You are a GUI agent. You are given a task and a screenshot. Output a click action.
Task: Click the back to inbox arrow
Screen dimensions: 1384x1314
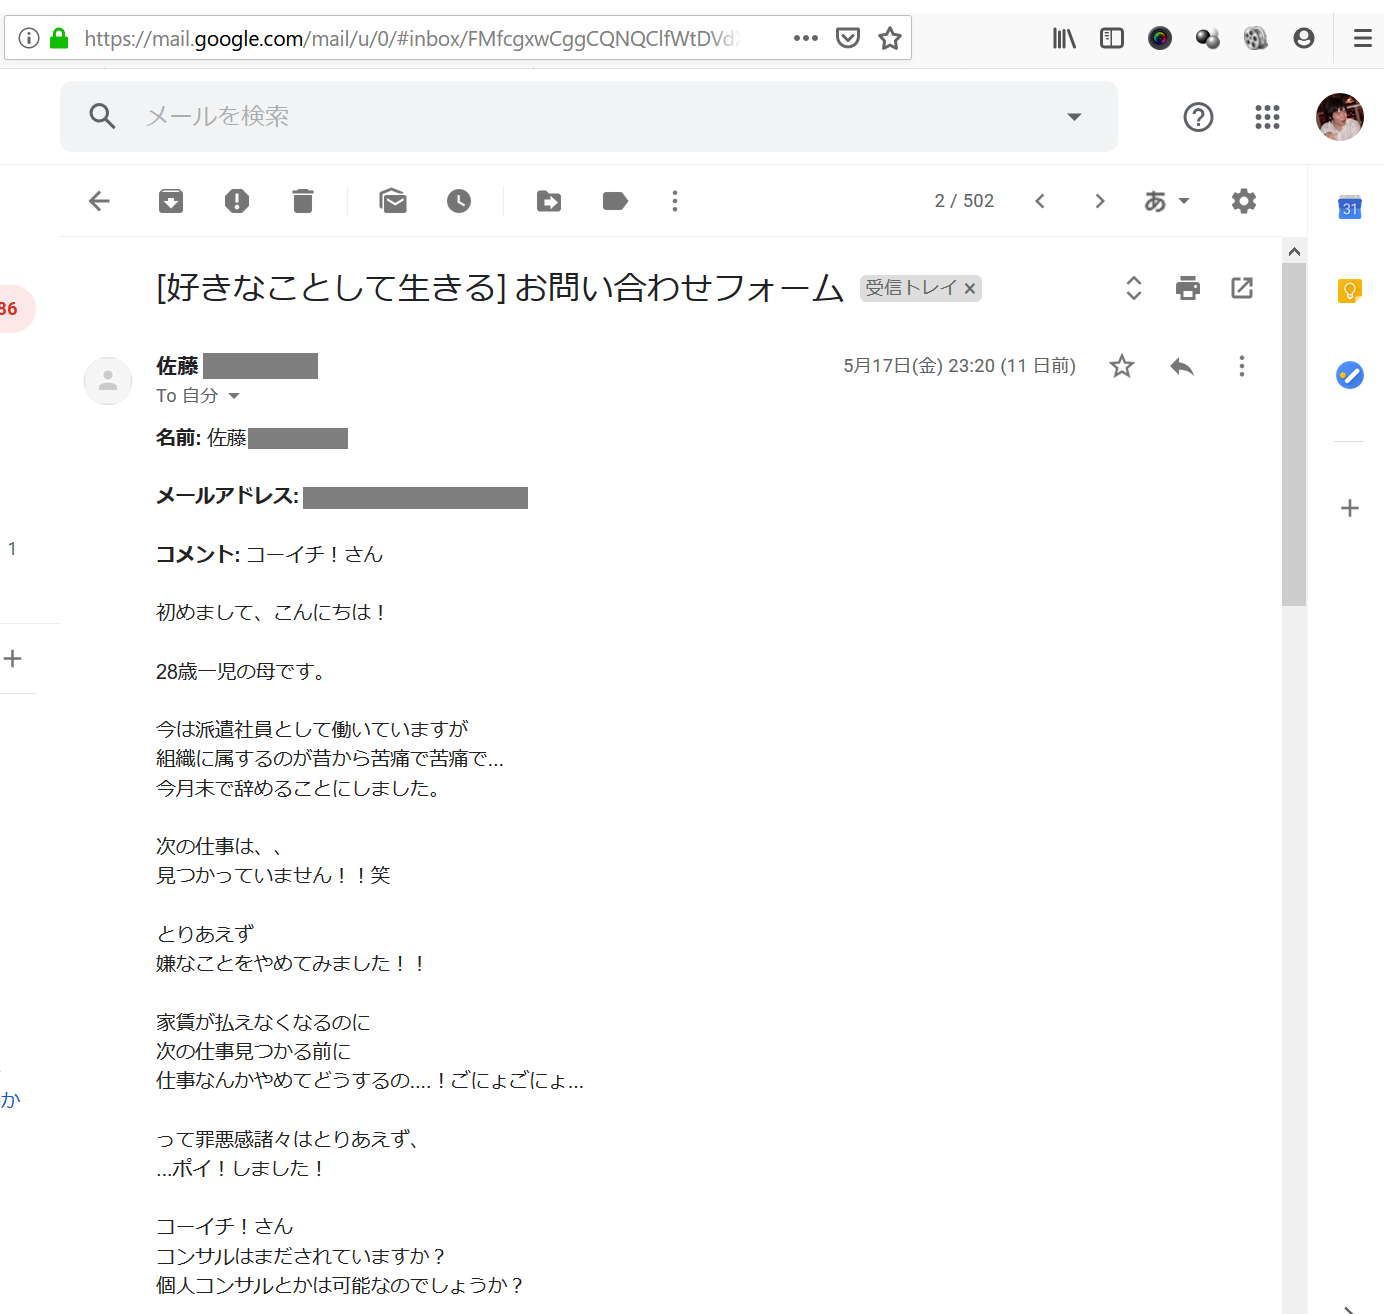pos(99,201)
